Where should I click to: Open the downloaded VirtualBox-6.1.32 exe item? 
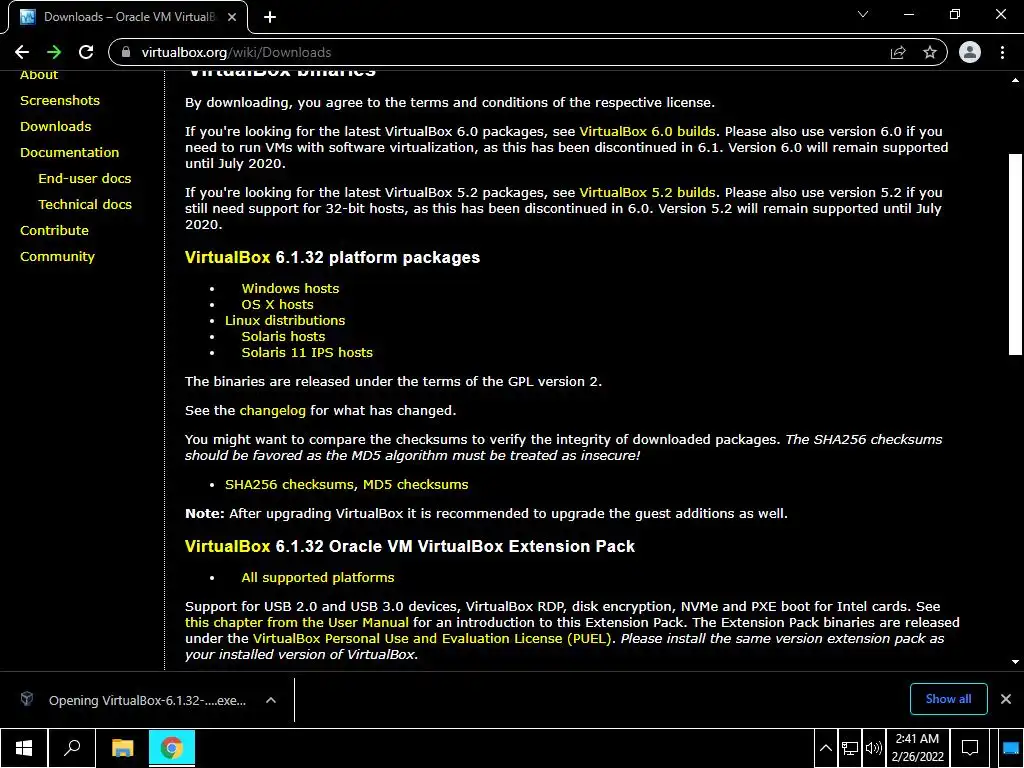click(x=147, y=701)
